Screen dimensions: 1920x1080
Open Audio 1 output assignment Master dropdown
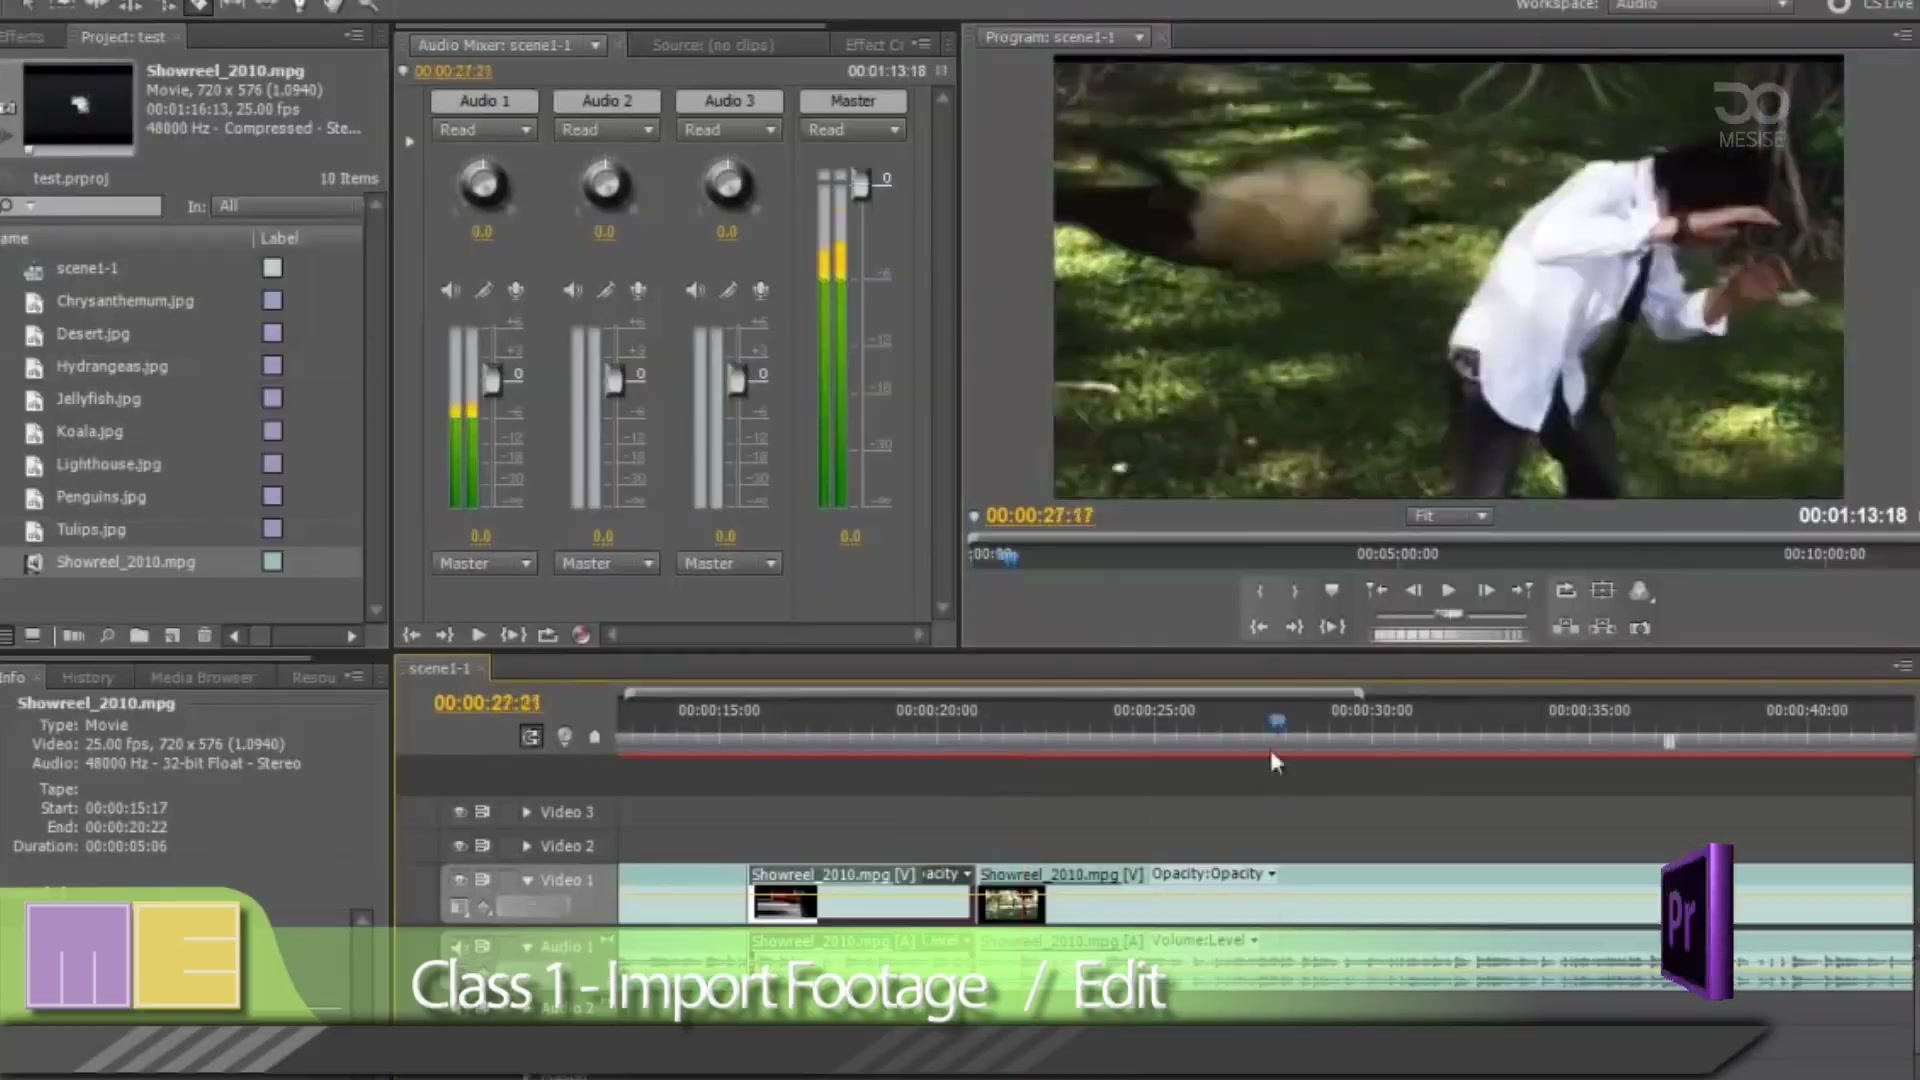(485, 564)
